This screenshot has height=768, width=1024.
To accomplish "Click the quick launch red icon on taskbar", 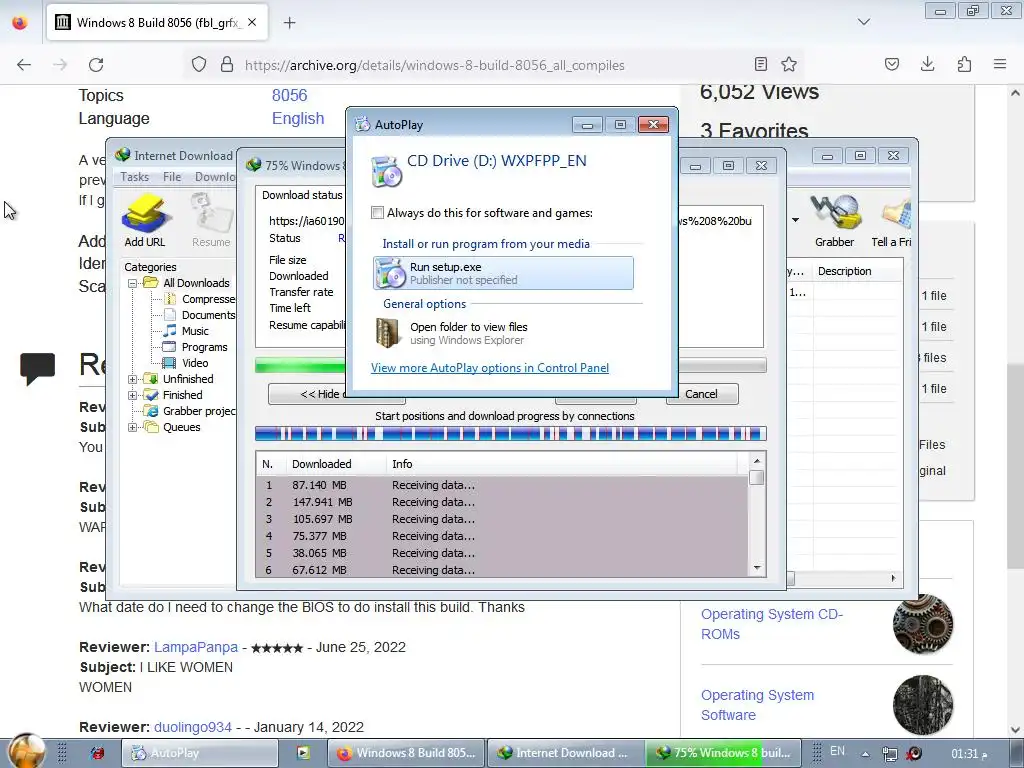I will coord(97,753).
